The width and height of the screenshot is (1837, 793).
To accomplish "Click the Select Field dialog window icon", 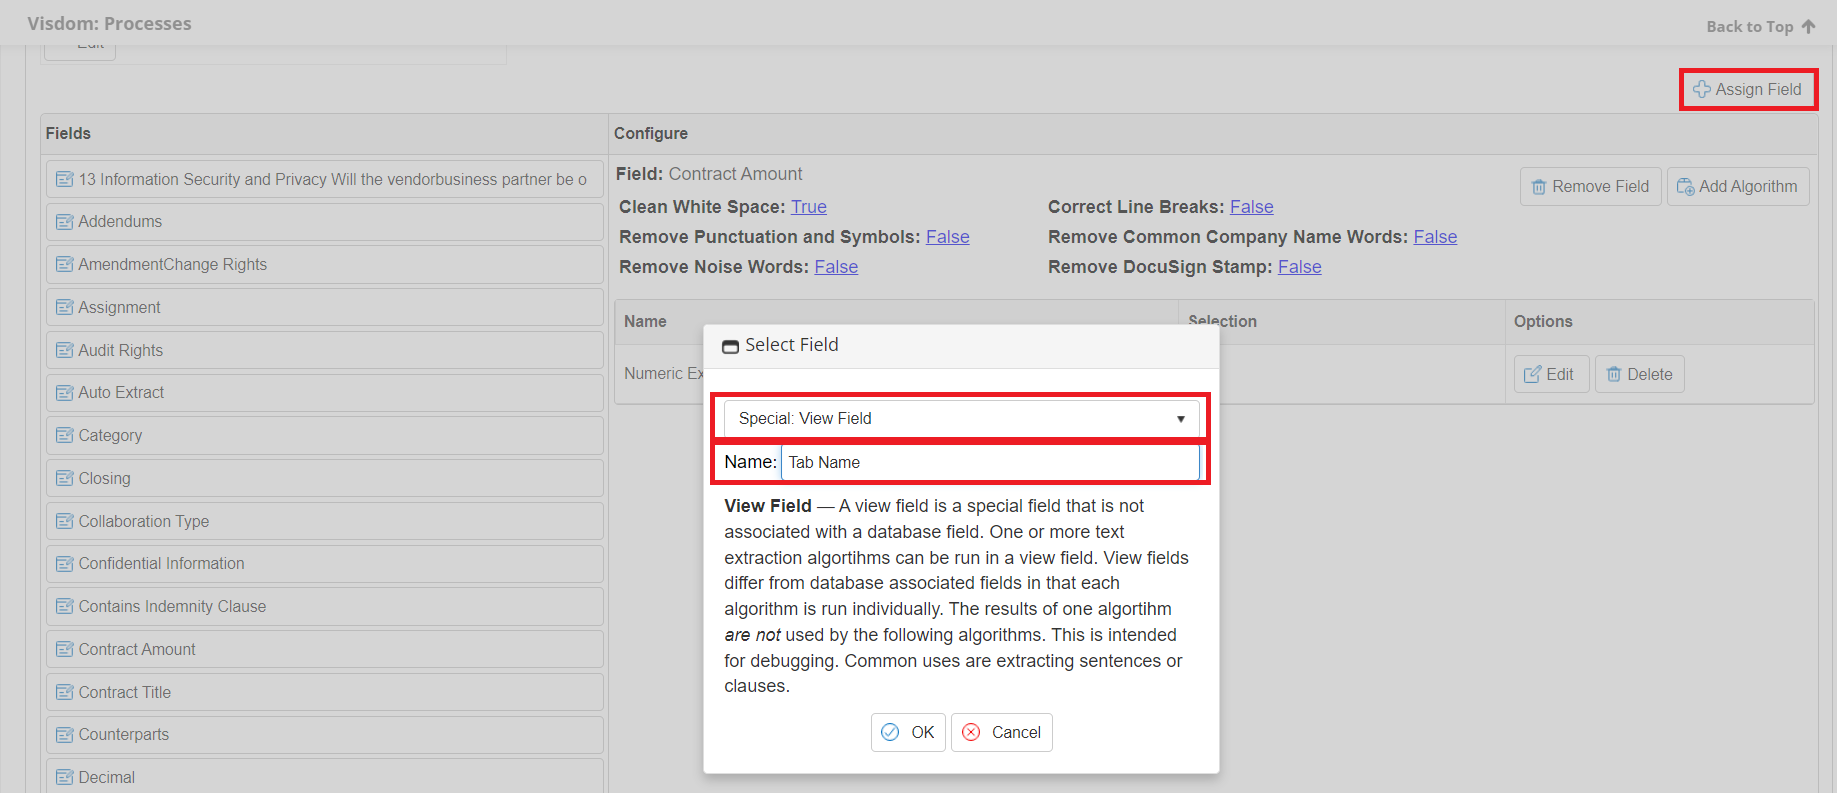I will 731,346.
